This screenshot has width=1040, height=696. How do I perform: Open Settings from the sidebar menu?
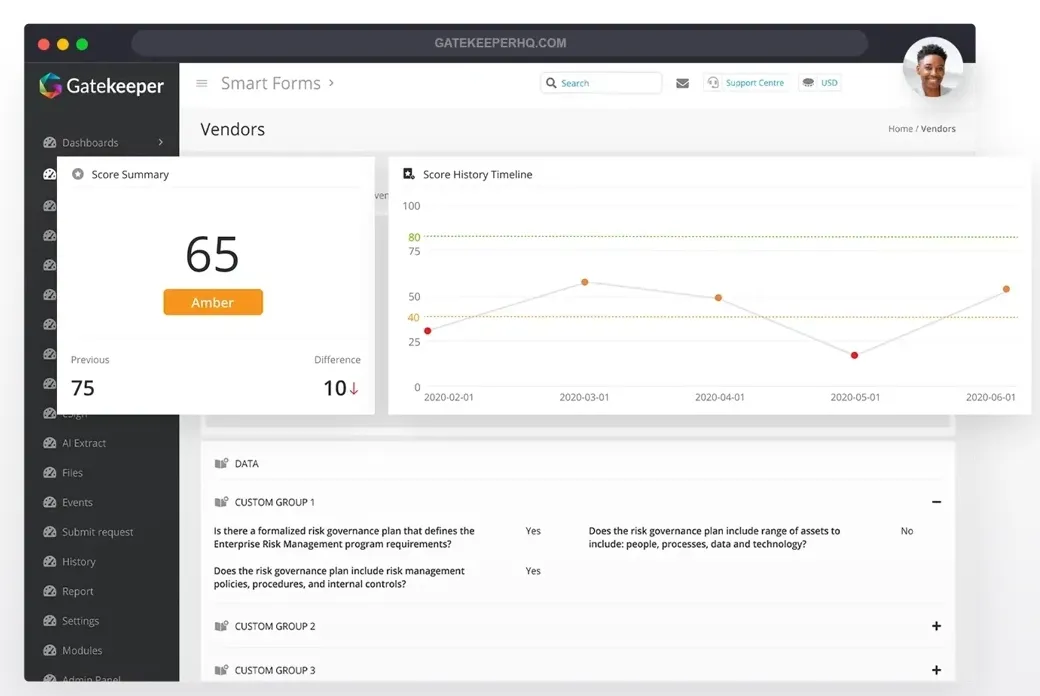click(80, 621)
